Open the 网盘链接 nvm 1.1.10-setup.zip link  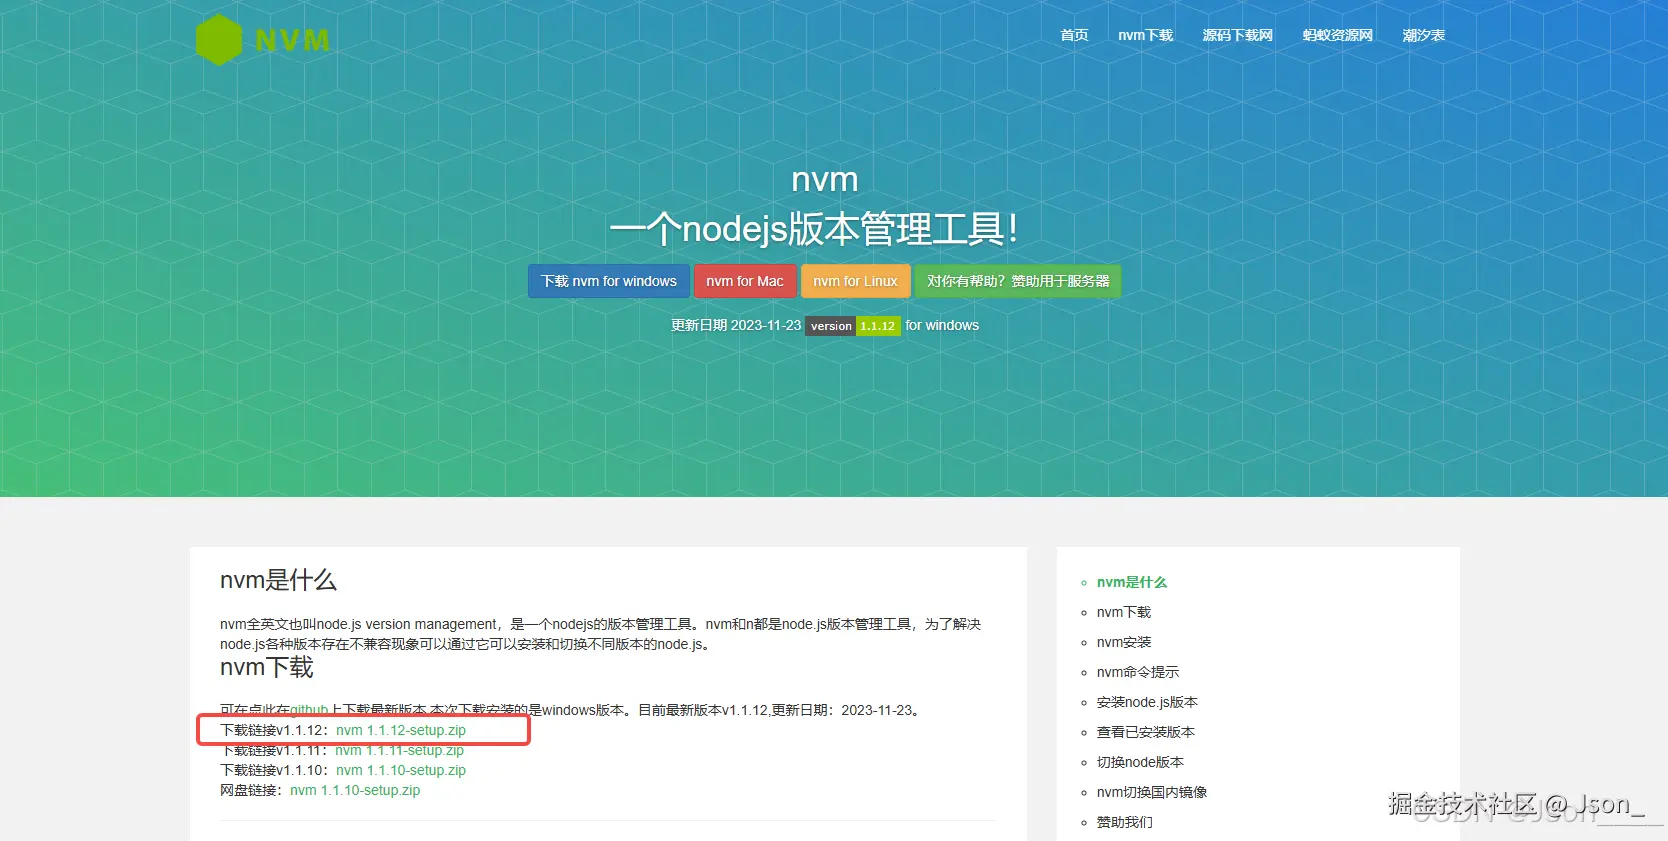click(355, 790)
